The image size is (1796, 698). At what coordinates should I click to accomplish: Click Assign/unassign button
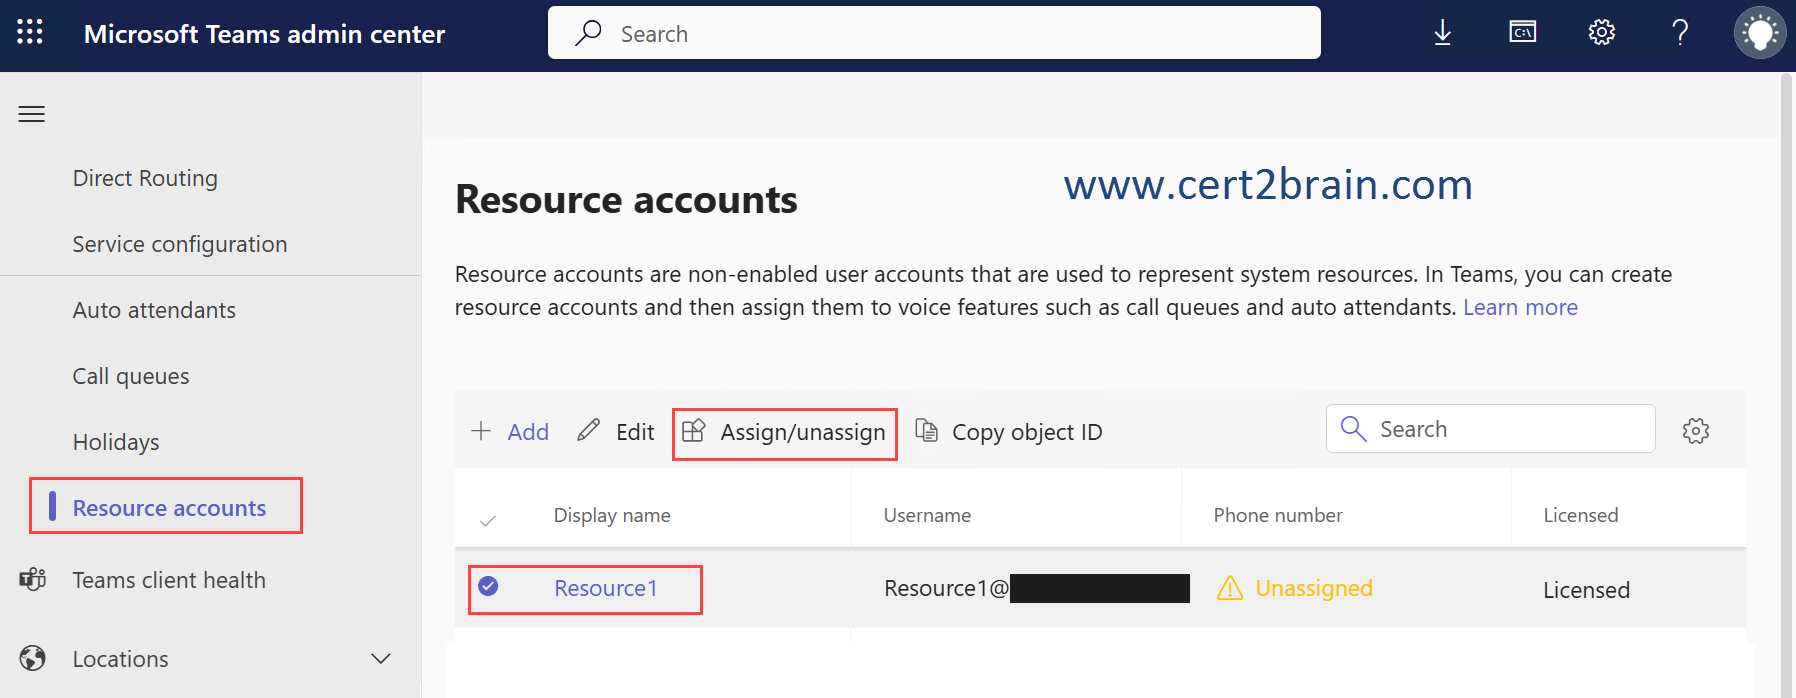pyautogui.click(x=785, y=432)
